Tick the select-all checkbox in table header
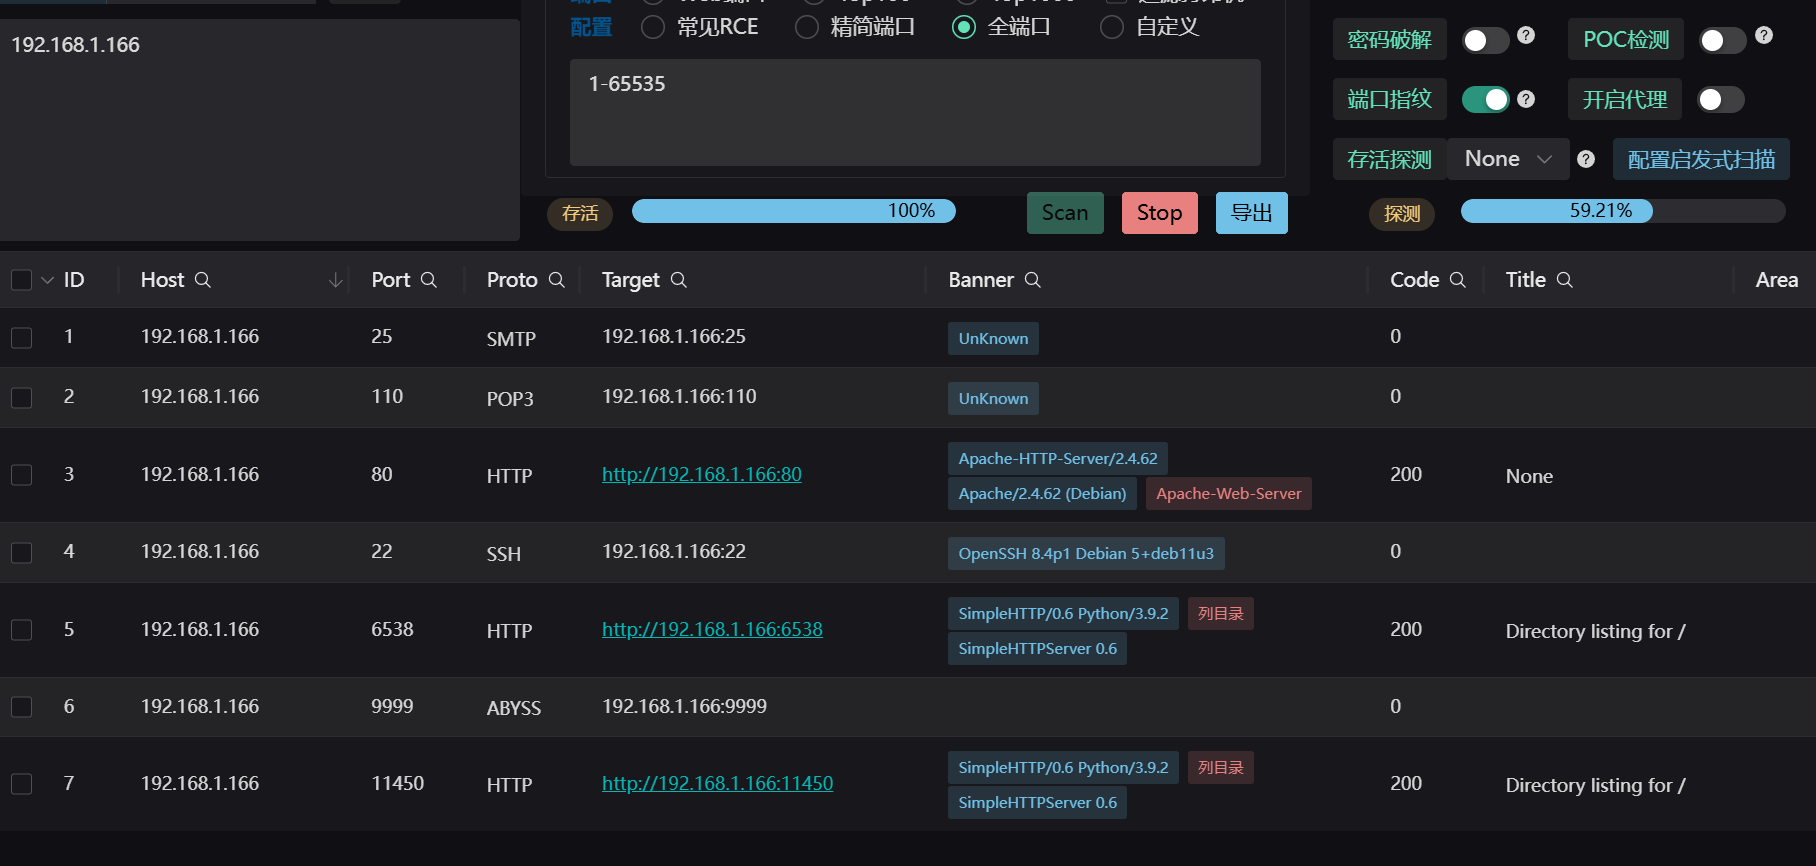This screenshot has width=1816, height=866. coord(21,280)
